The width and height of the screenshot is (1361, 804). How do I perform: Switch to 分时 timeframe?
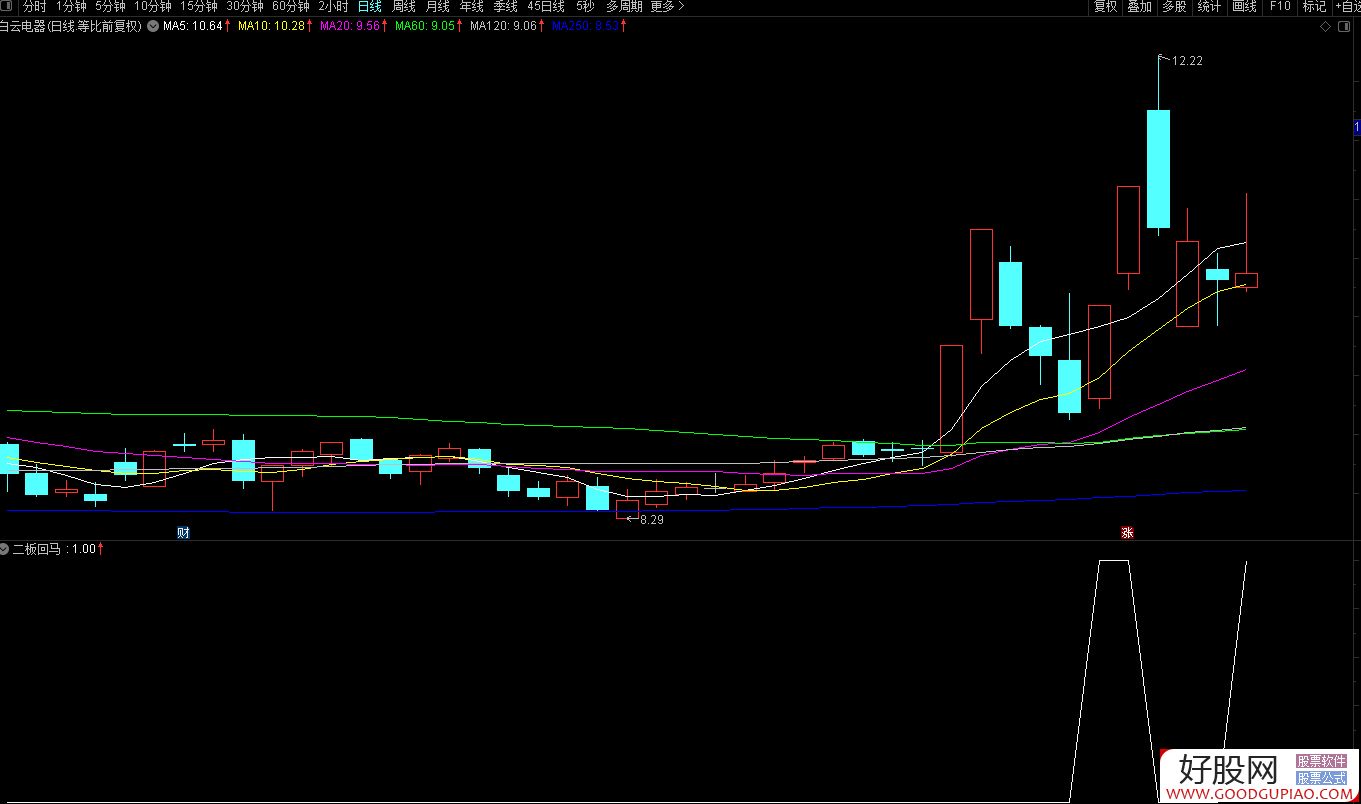click(35, 6)
